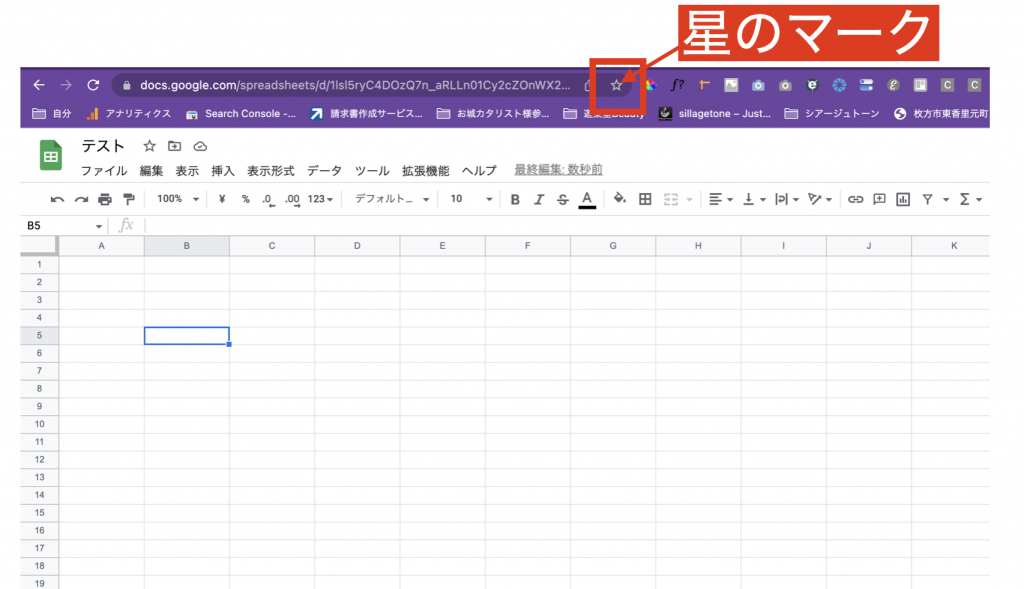This screenshot has height=589, width=1024.
Task: Open the sillagetone bookmark
Action: [x=715, y=114]
